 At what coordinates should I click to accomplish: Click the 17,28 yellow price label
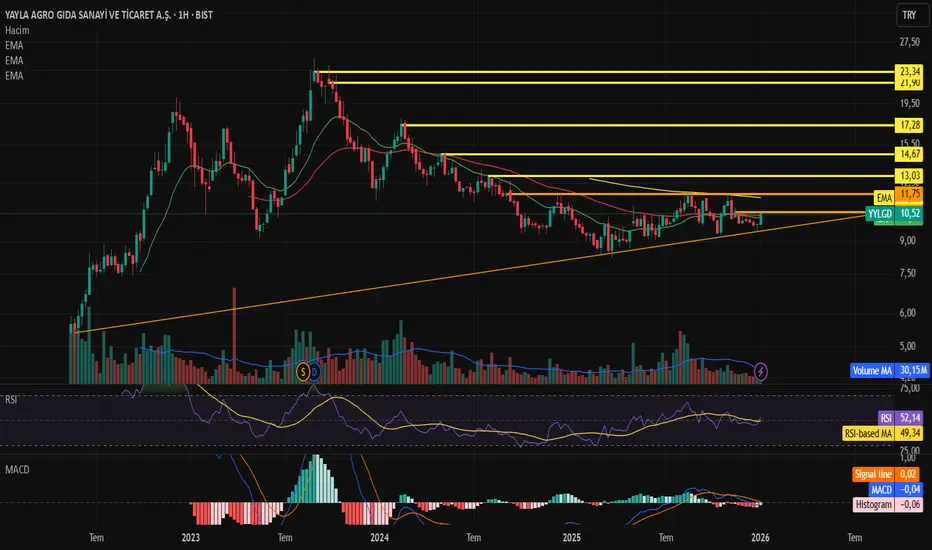[x=909, y=125]
